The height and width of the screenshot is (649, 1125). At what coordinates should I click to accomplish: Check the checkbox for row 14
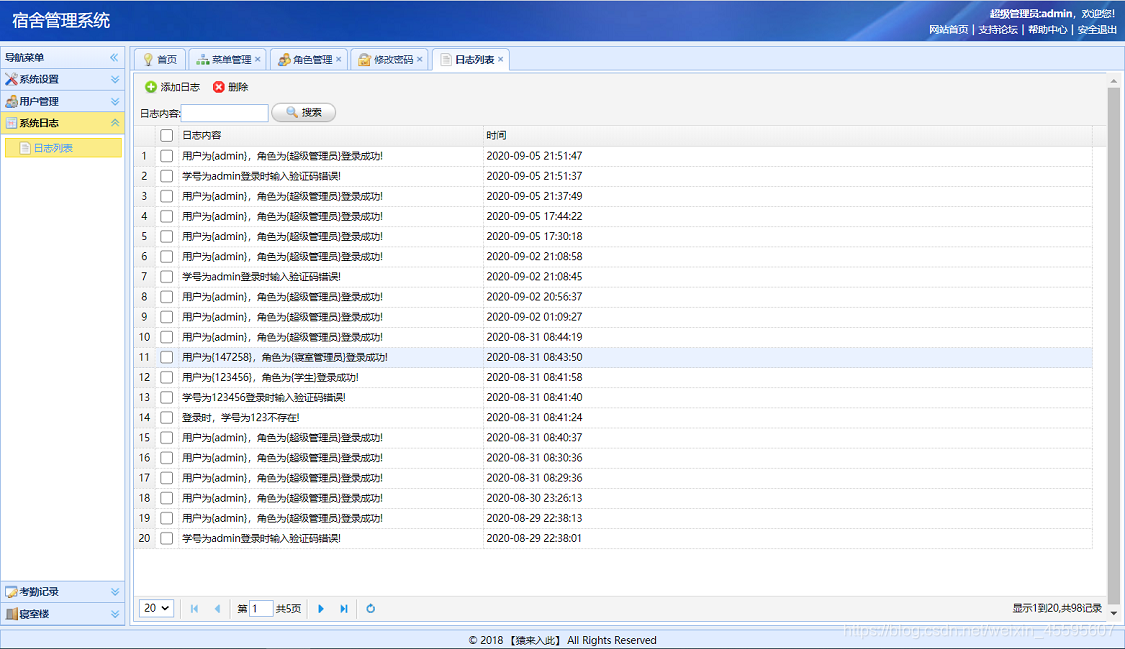click(166, 417)
